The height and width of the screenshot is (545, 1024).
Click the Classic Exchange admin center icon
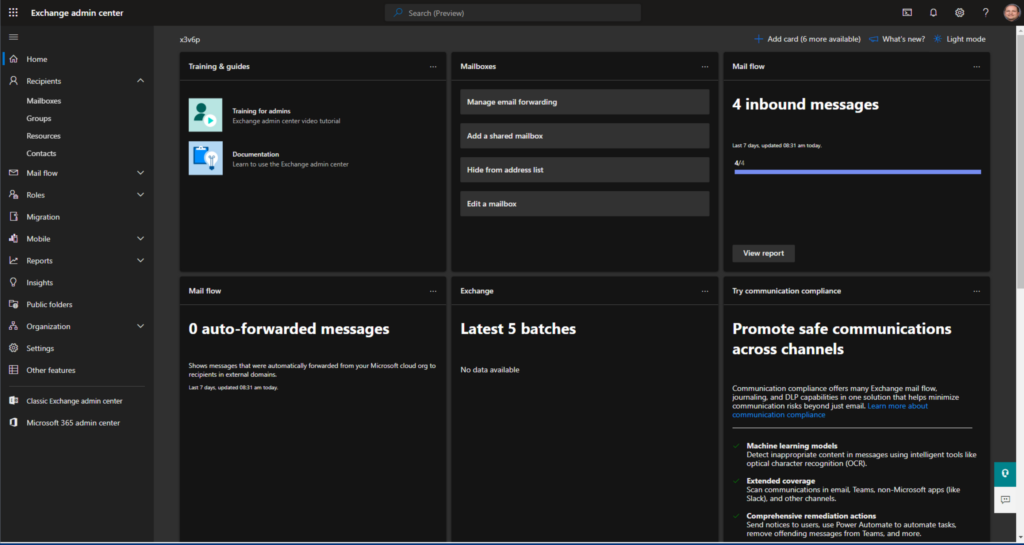pos(13,401)
